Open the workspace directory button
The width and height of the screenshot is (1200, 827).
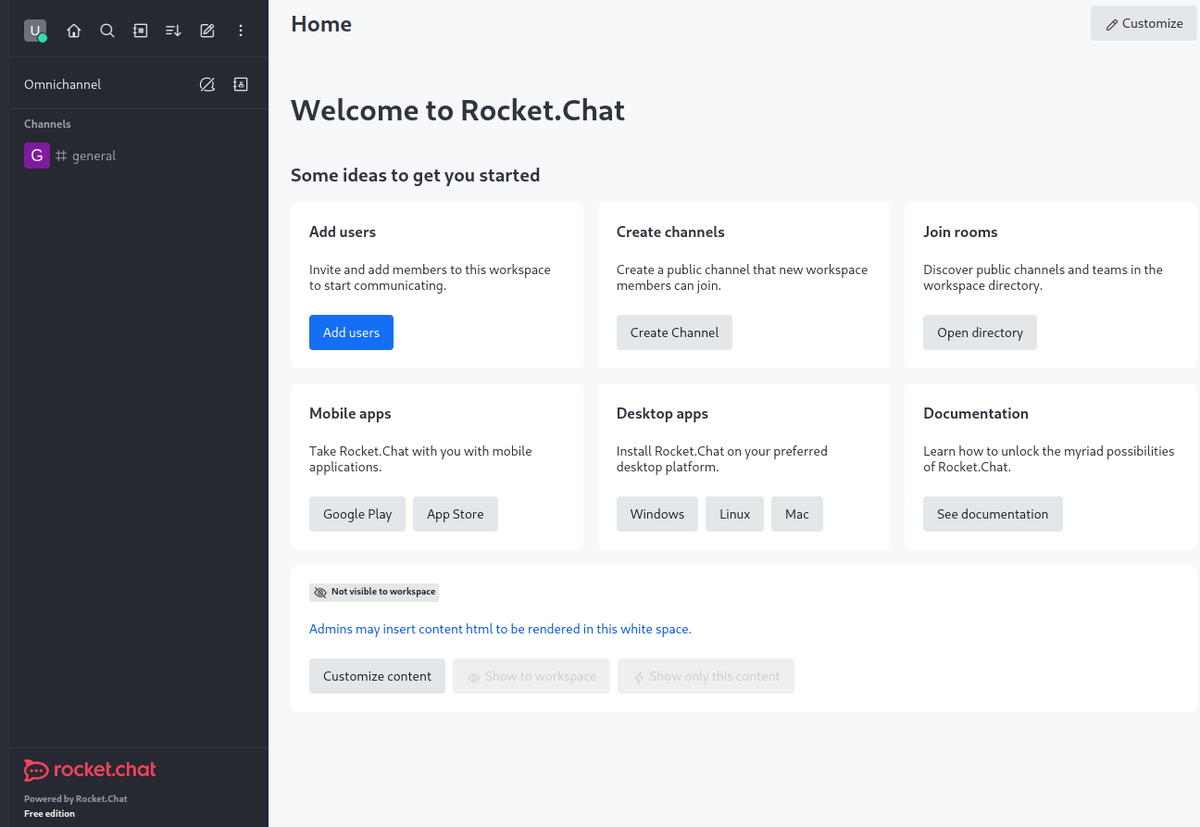[979, 333]
